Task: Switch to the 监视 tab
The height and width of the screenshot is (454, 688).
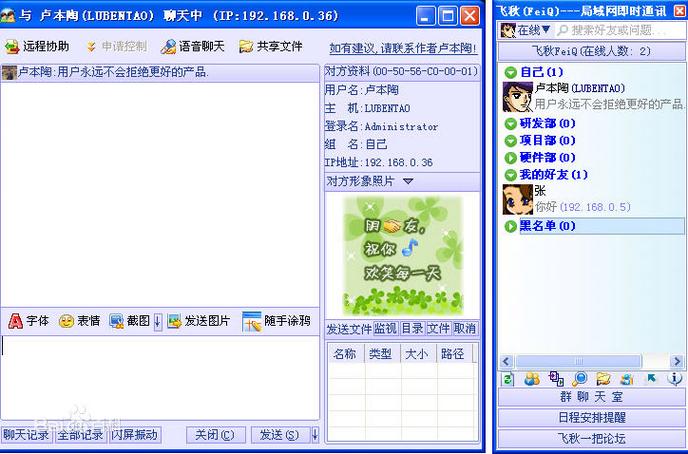Action: [x=386, y=328]
